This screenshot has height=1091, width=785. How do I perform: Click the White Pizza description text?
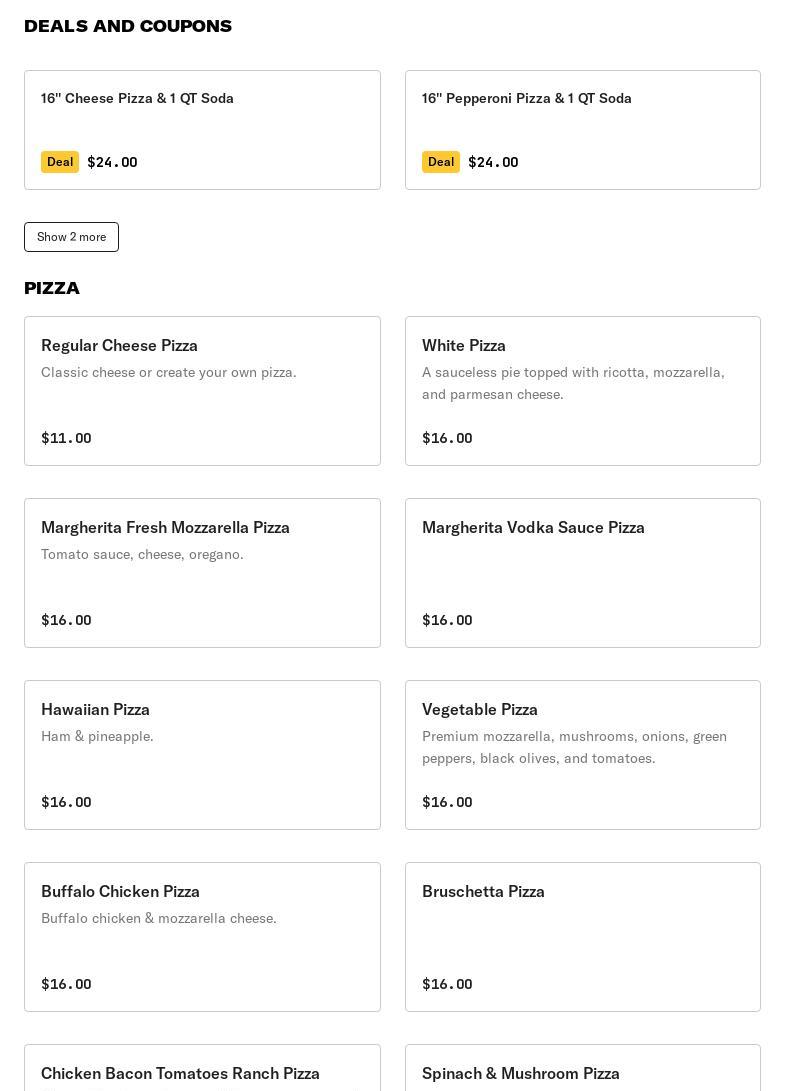[x=573, y=383]
